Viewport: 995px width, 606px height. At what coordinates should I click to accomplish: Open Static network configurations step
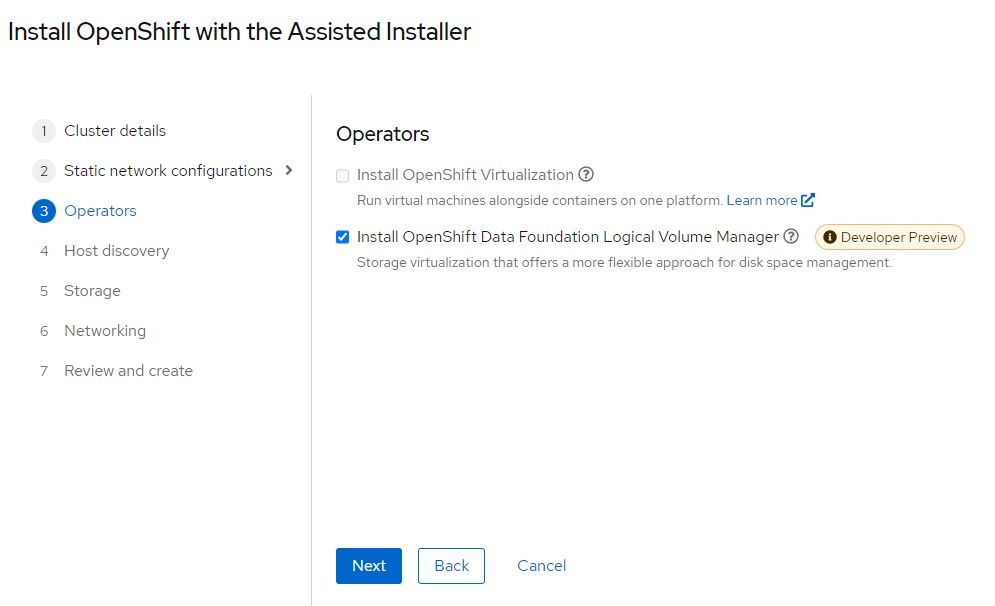168,171
